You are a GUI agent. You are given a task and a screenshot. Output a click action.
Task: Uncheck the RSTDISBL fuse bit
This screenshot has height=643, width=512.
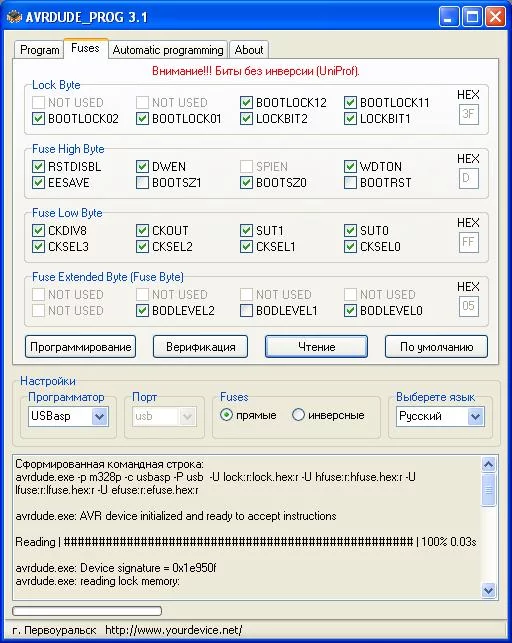coord(38,166)
